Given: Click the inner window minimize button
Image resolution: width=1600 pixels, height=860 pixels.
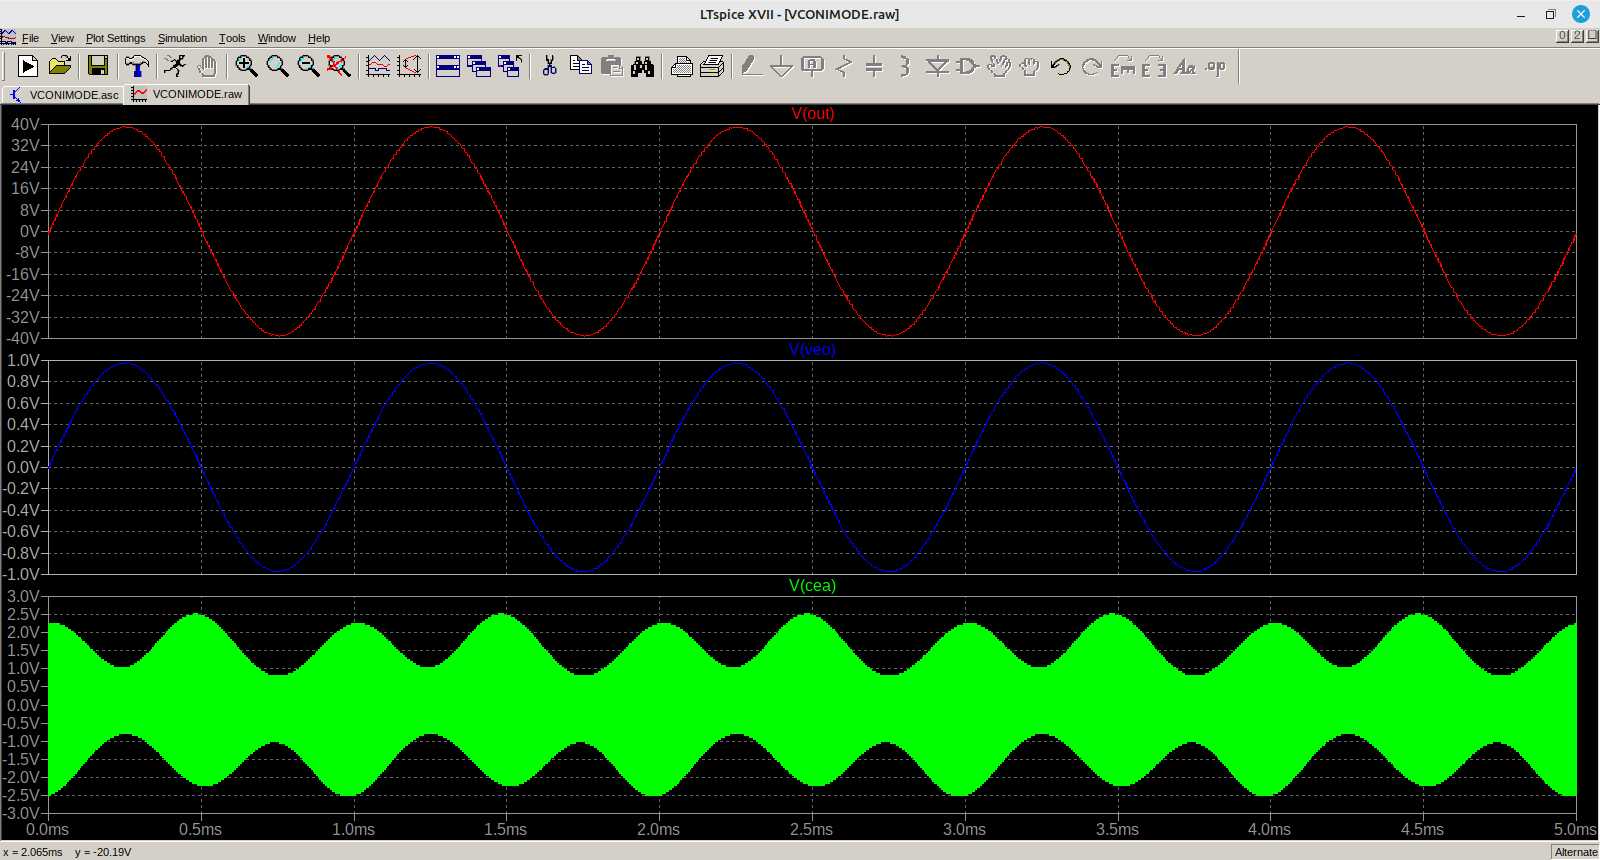Looking at the screenshot, I should click(1562, 36).
